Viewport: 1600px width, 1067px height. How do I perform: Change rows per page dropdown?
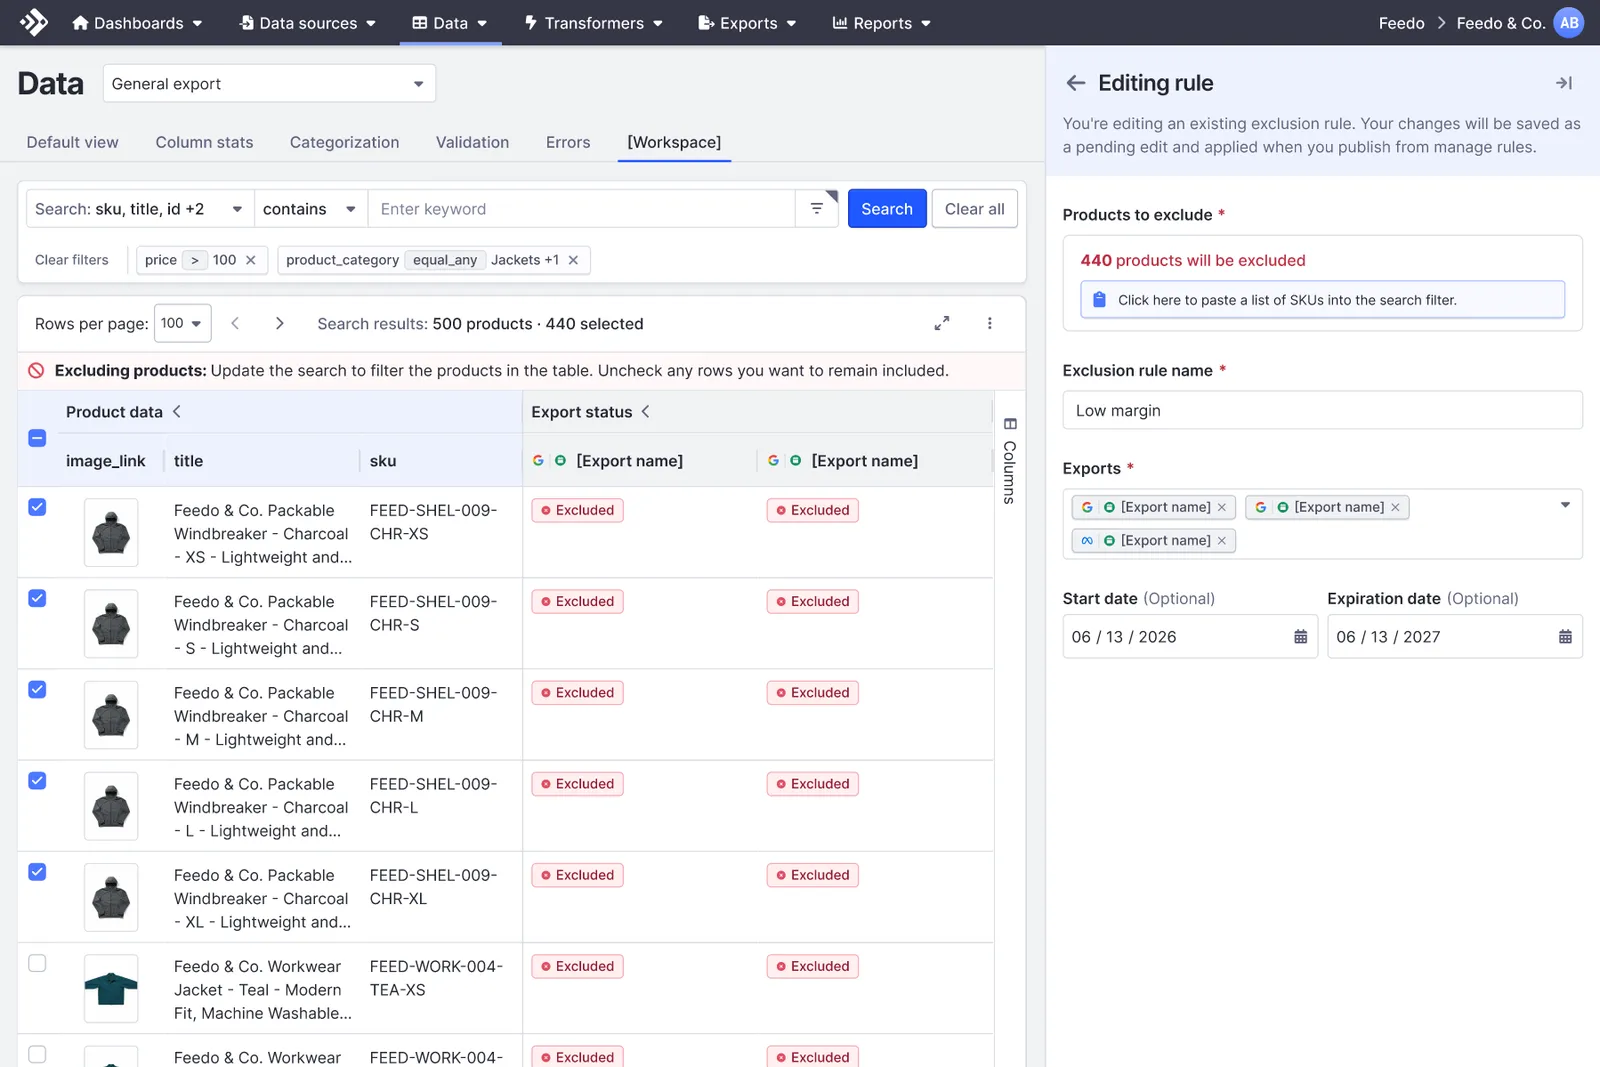pos(182,323)
